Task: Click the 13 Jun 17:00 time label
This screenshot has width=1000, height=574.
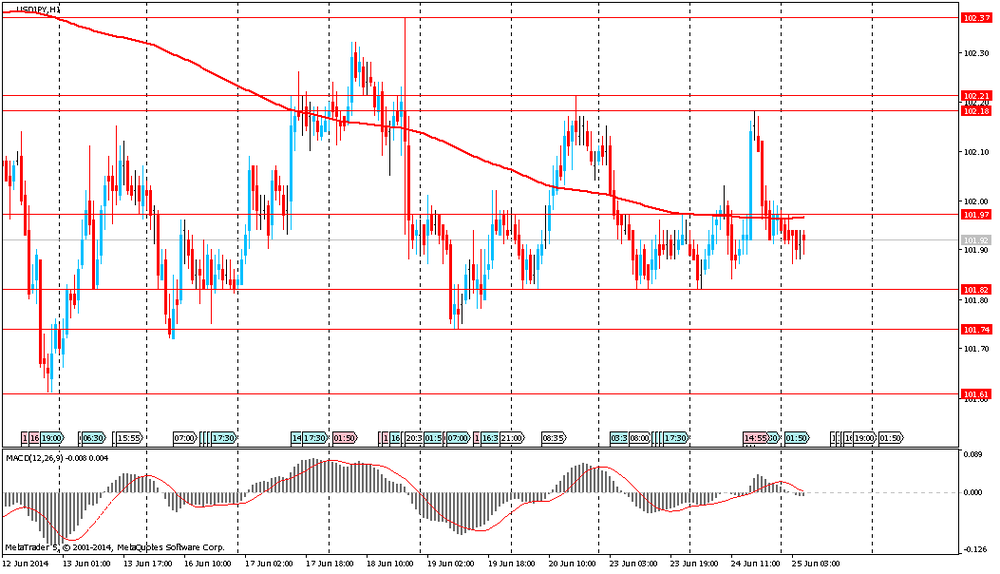Action: 147,564
